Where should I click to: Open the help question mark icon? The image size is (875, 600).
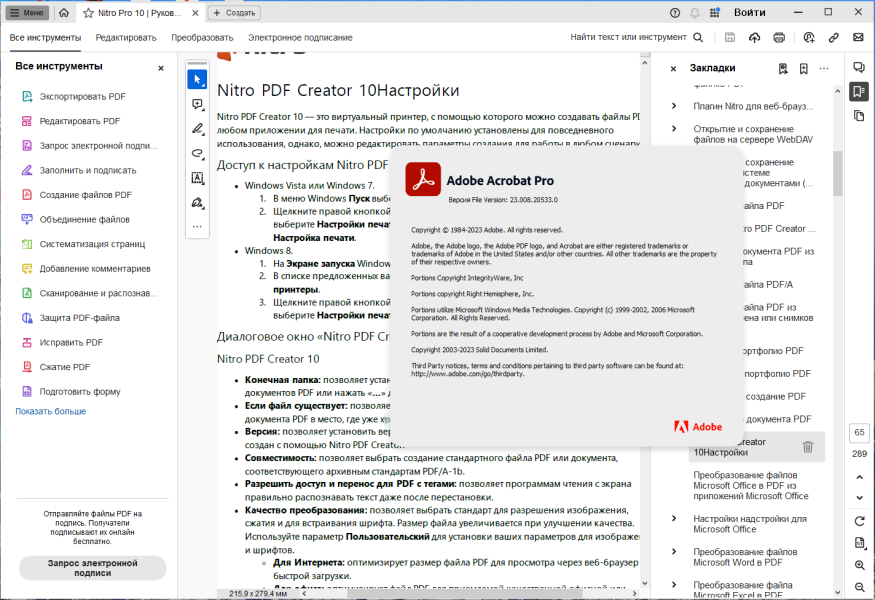675,13
